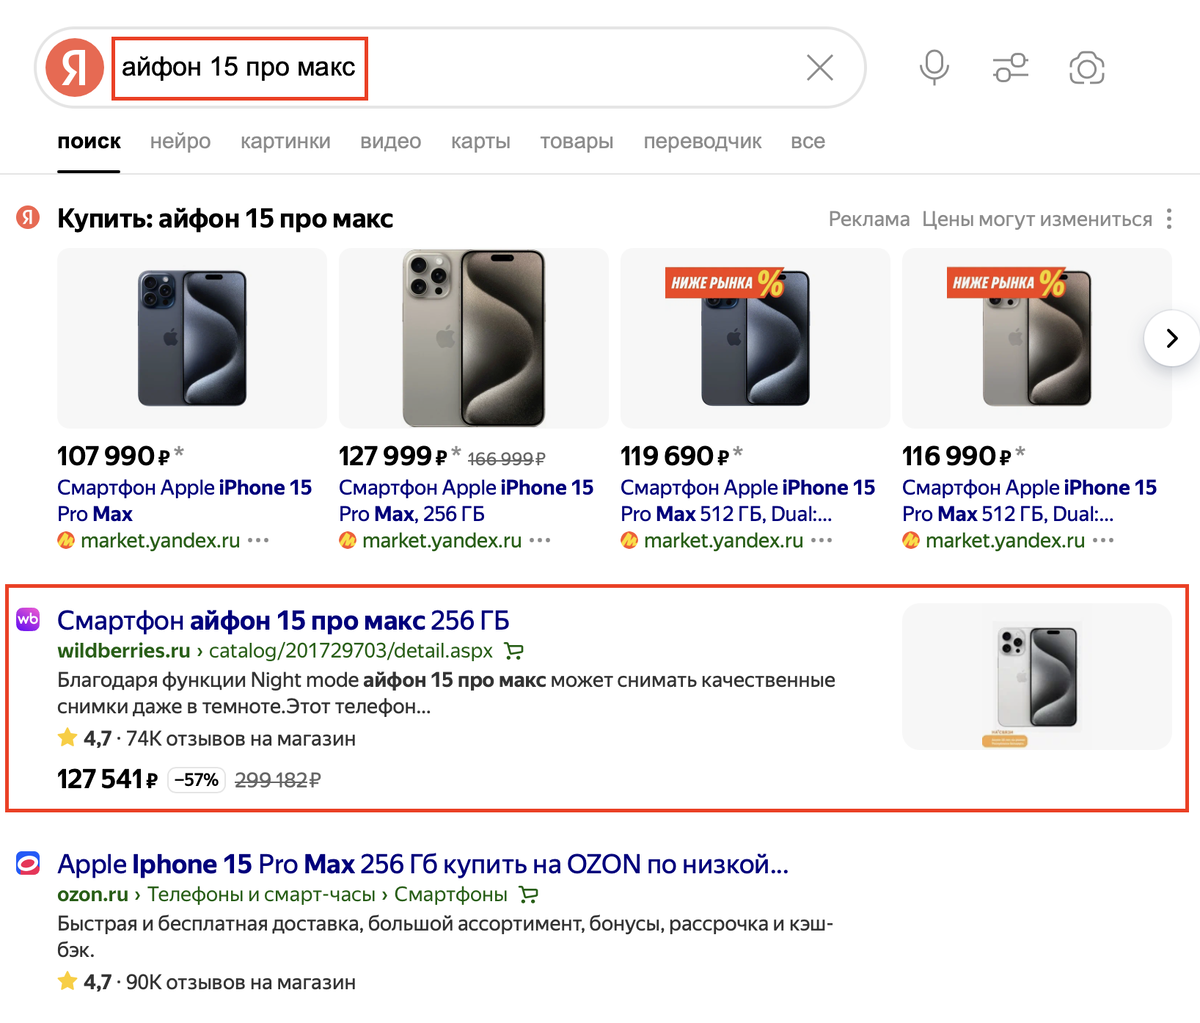Click the Wildberries favicon
The image size is (1200, 1023).
coord(28,619)
